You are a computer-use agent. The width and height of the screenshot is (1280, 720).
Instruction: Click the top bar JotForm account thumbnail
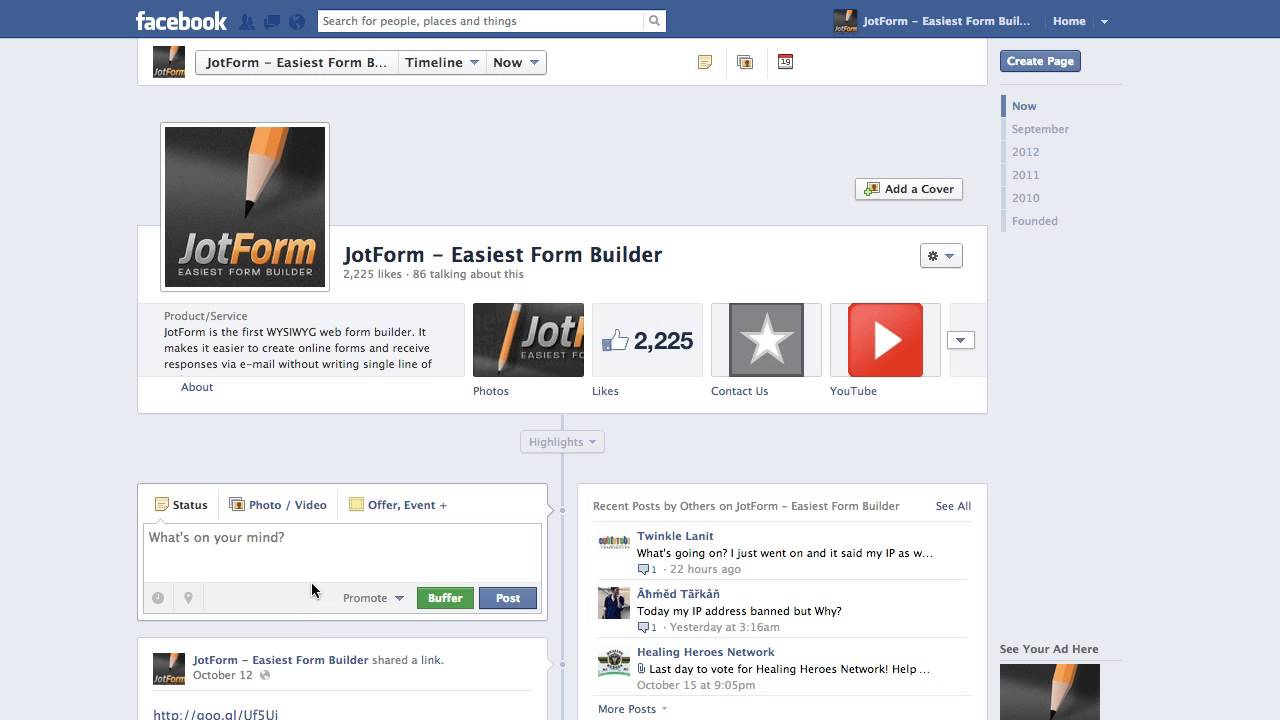tap(845, 21)
